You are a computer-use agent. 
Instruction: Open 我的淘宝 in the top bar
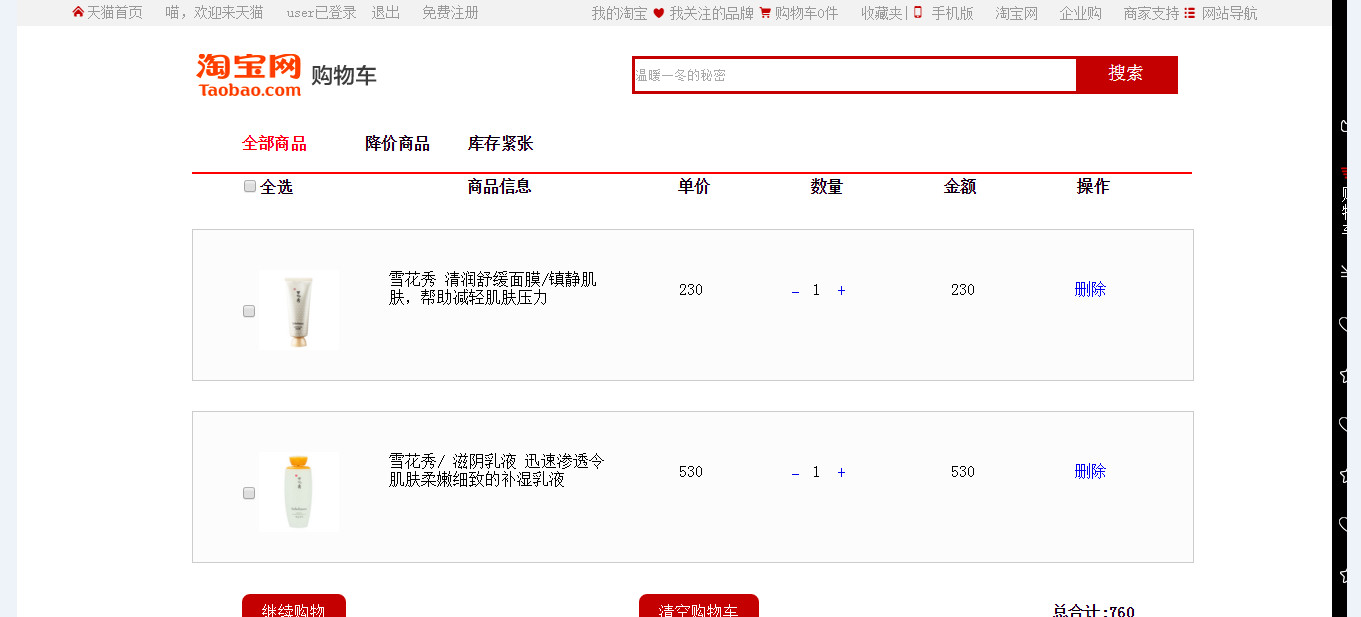[619, 13]
